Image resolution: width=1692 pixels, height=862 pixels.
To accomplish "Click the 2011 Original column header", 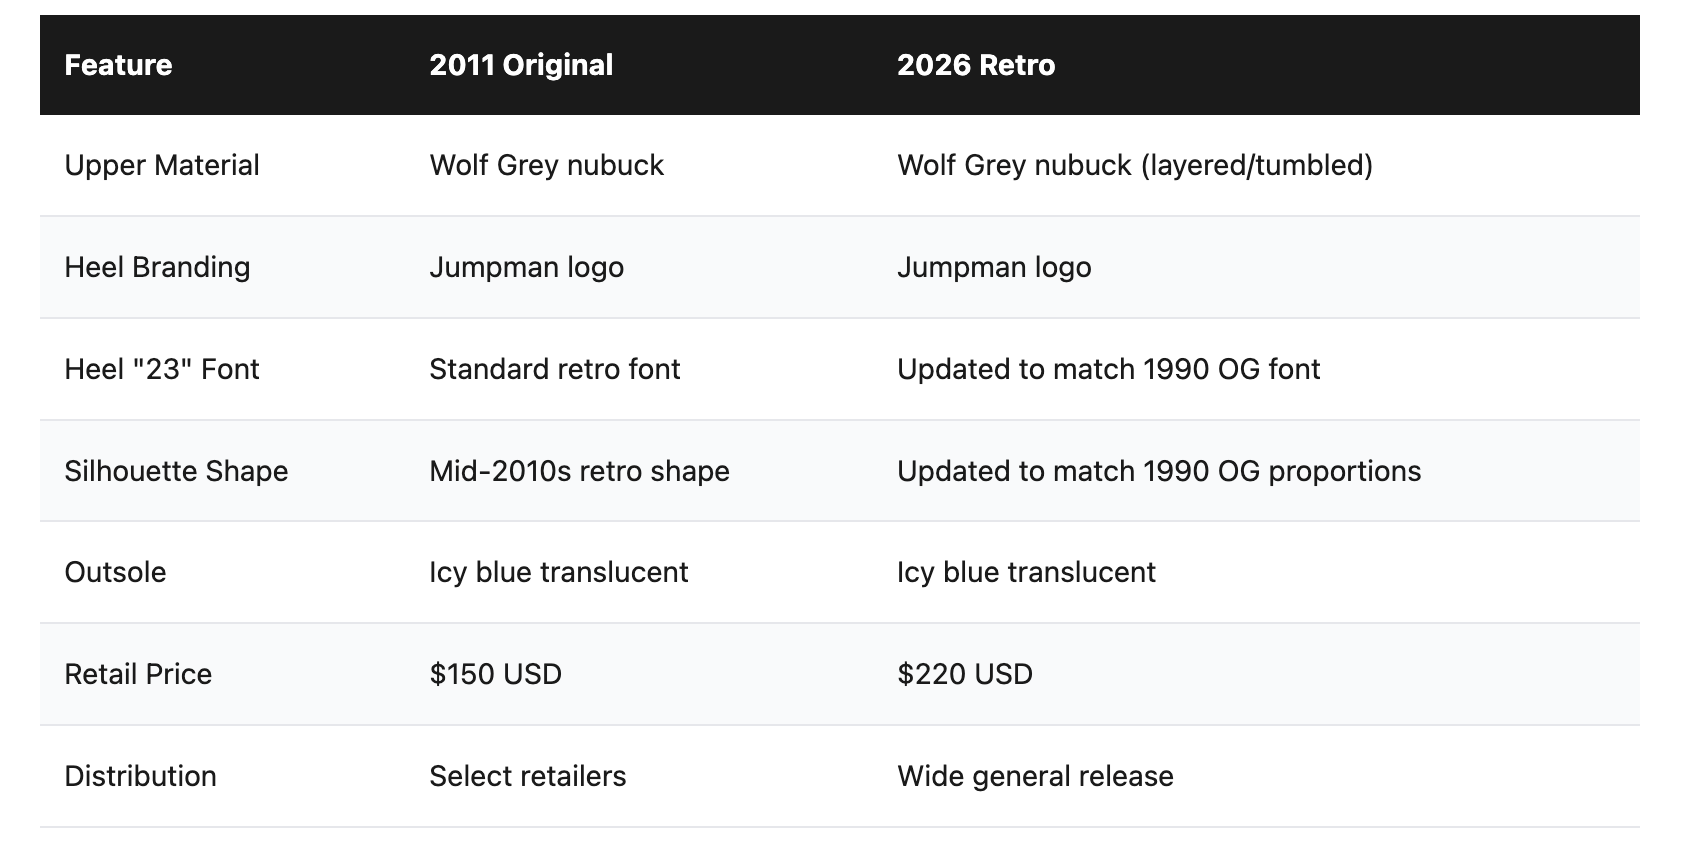I will 521,65.
